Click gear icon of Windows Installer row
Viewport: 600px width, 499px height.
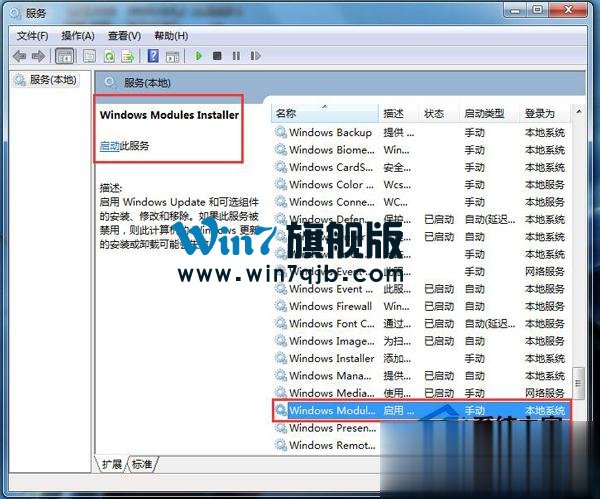click(x=281, y=358)
